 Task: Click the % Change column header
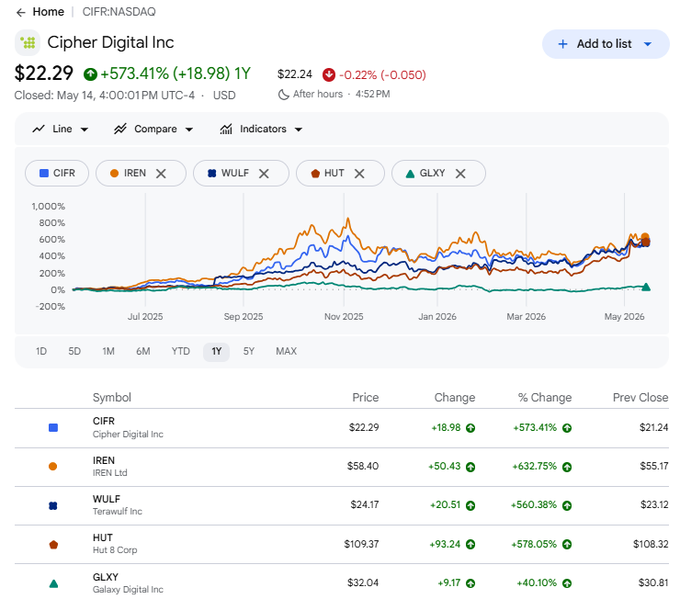point(545,397)
